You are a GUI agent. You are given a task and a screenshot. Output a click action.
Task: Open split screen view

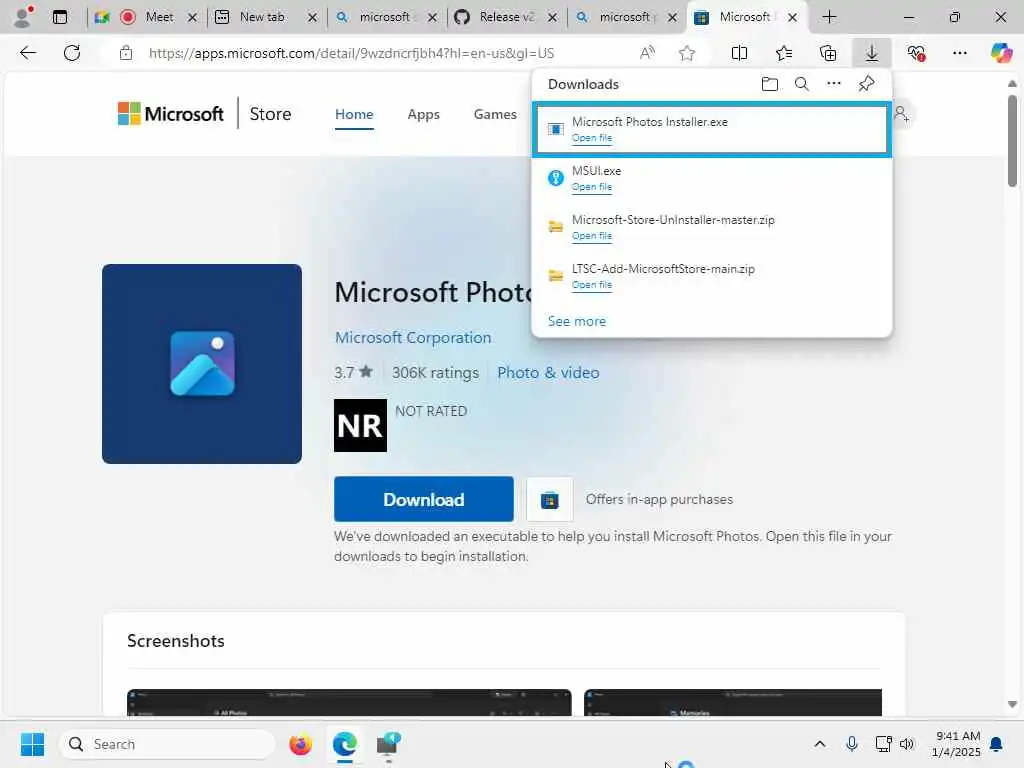739,53
